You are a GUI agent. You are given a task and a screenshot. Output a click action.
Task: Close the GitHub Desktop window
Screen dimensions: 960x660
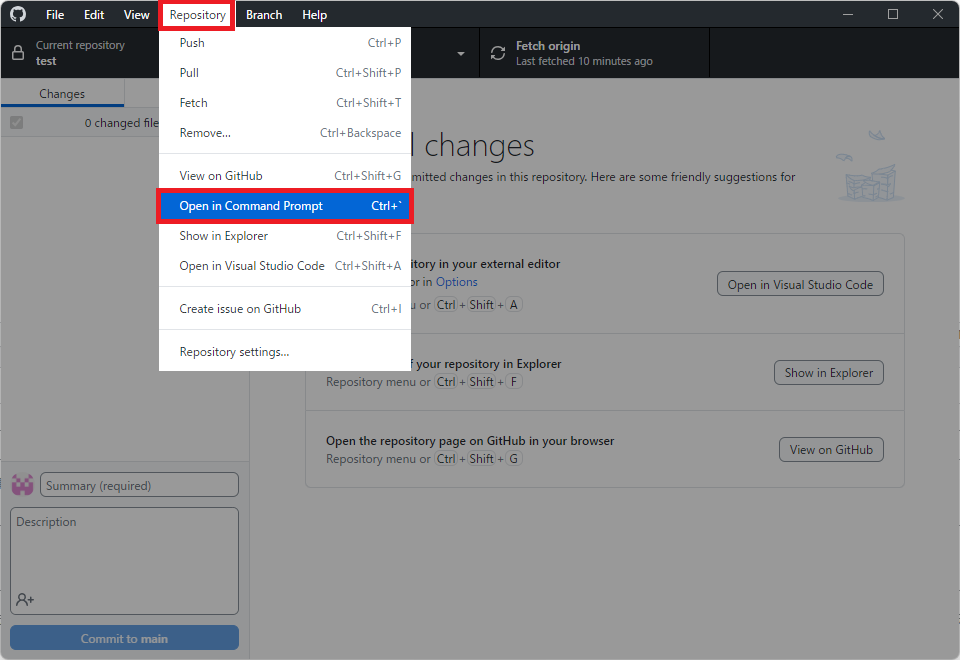point(937,14)
